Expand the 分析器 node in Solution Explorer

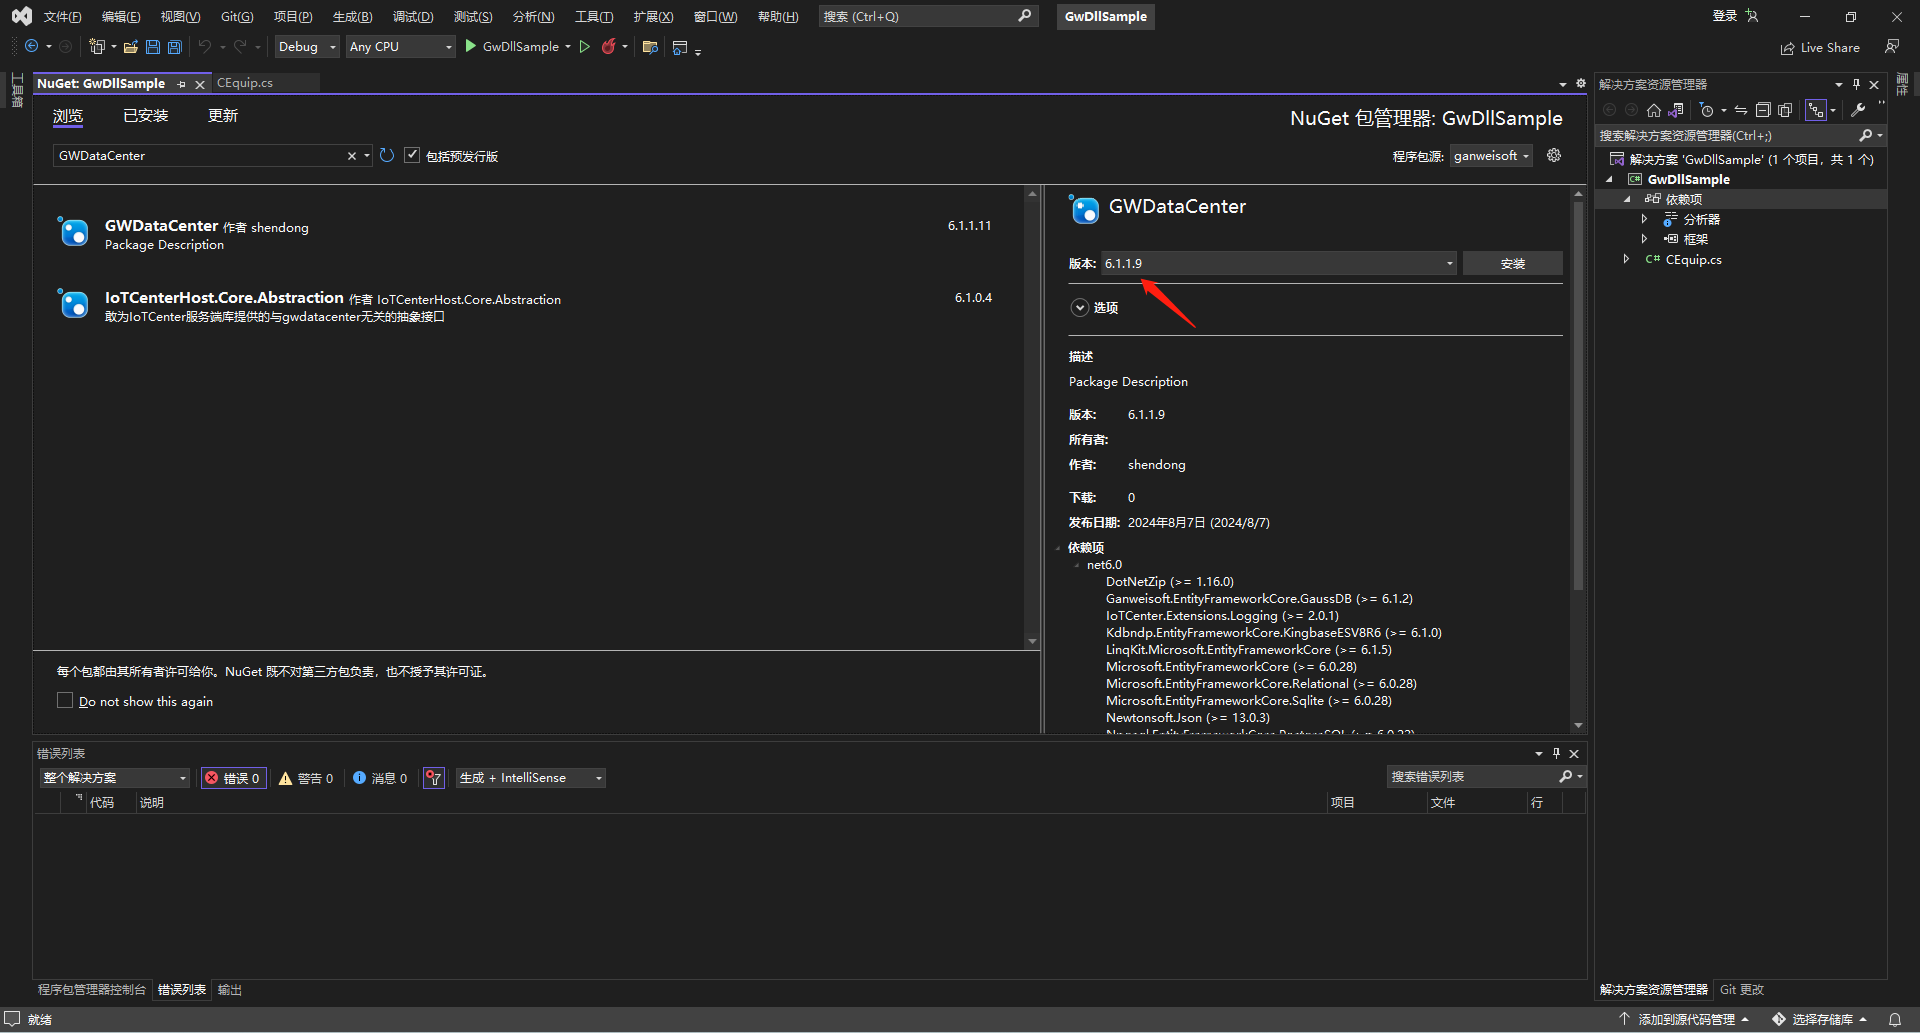click(x=1644, y=219)
